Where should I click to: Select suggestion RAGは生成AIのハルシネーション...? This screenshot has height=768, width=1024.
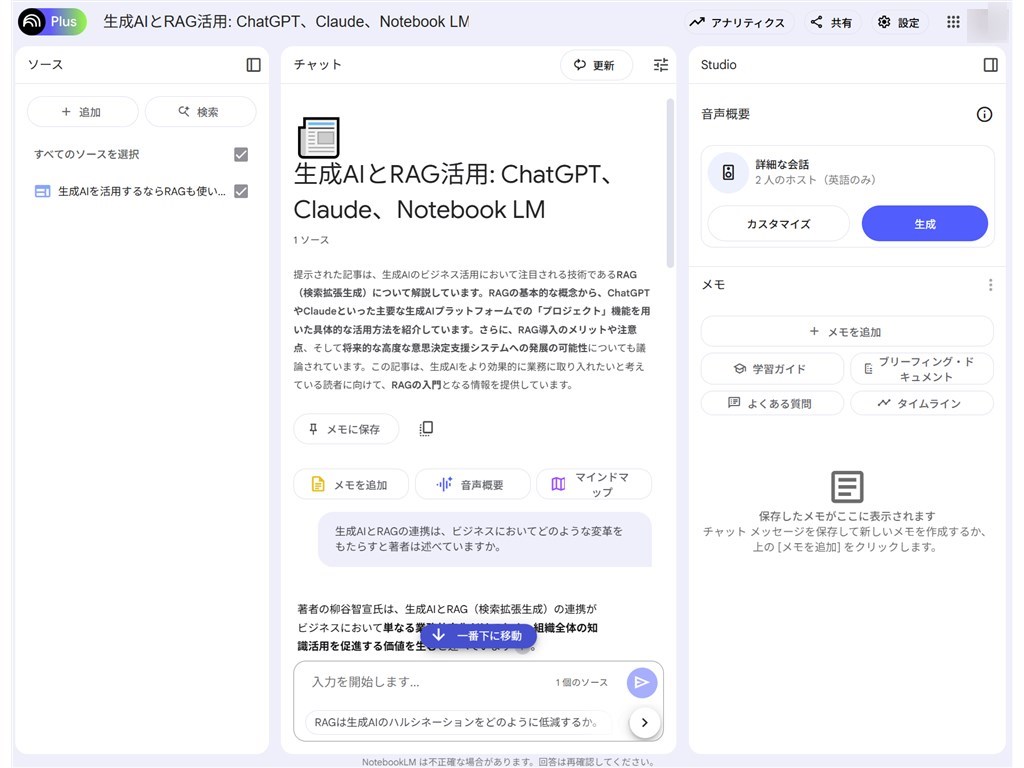(x=457, y=722)
